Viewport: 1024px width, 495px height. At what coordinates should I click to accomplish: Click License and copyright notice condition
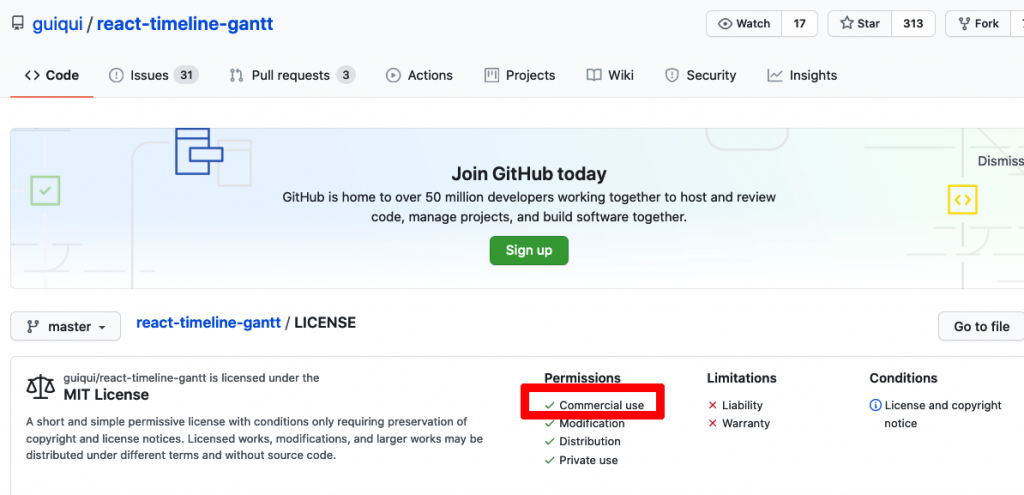tap(943, 414)
